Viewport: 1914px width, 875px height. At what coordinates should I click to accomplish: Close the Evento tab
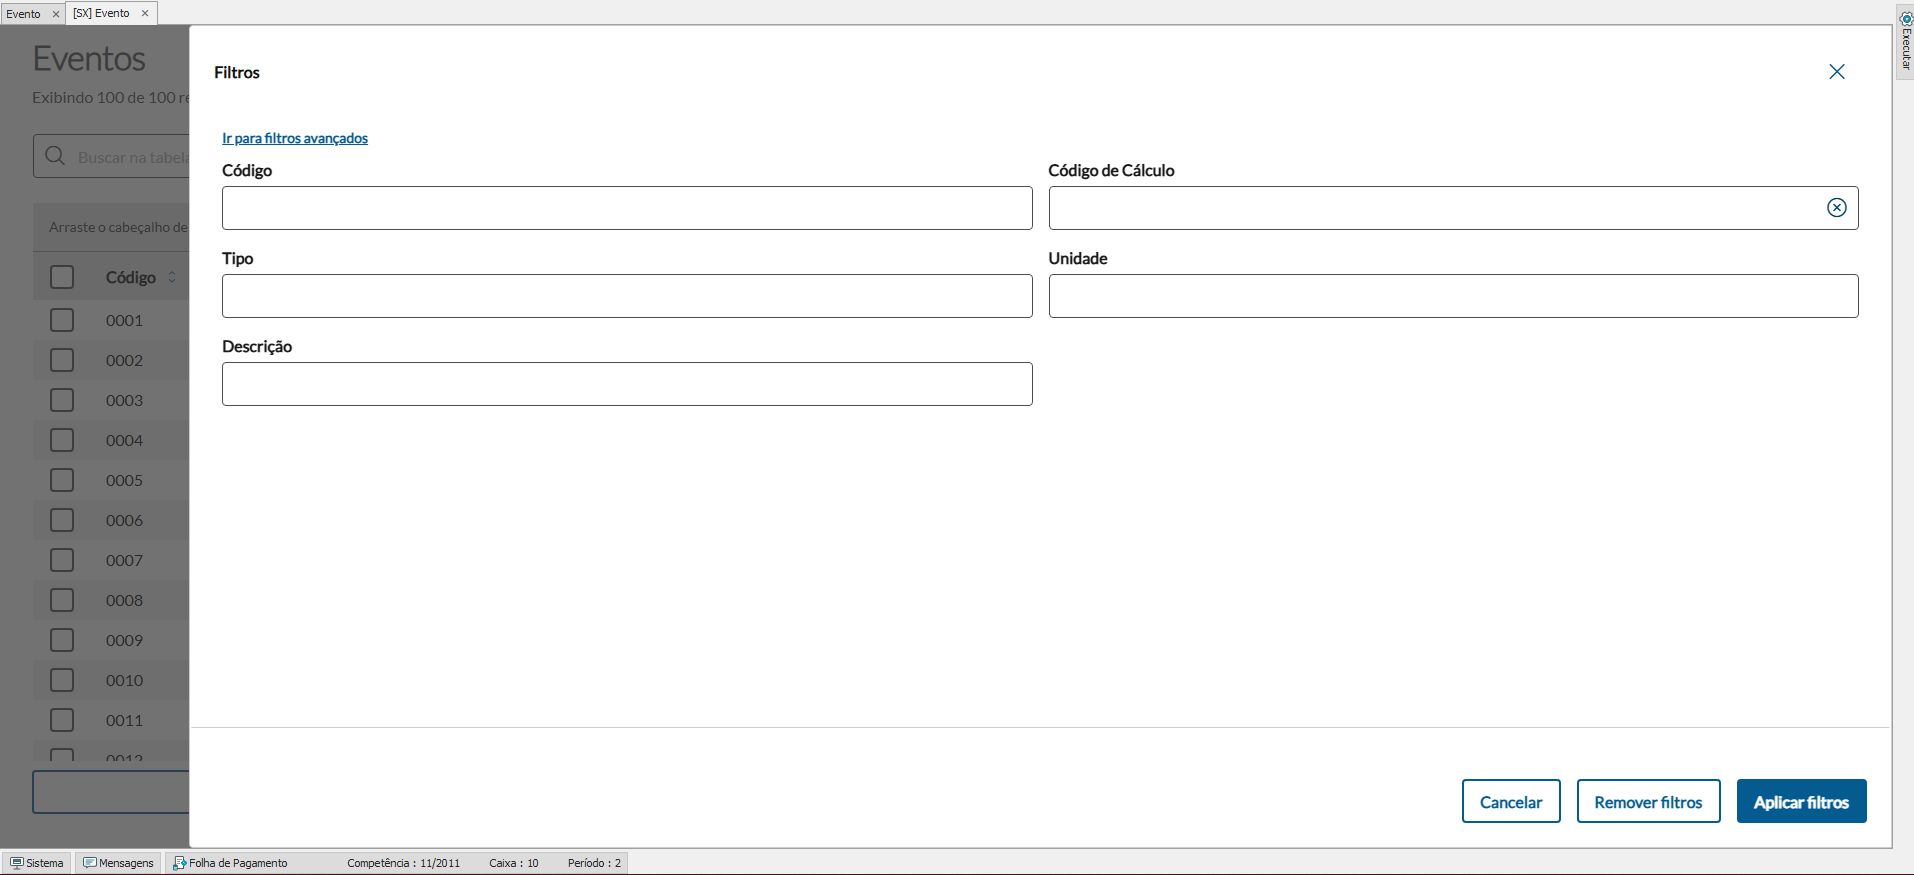56,14
